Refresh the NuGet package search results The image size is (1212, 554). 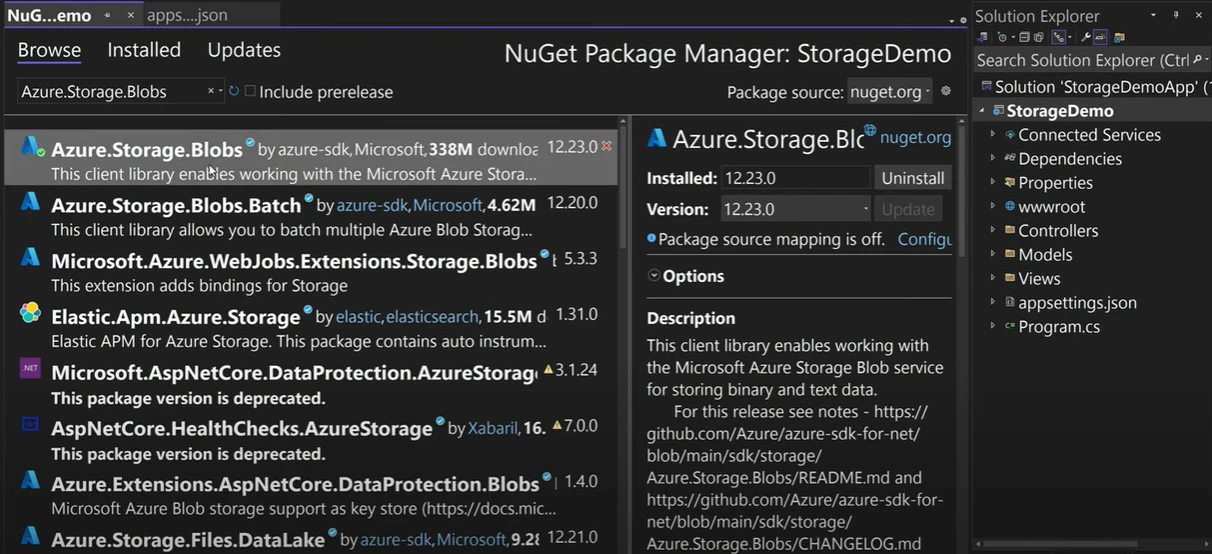click(x=234, y=91)
